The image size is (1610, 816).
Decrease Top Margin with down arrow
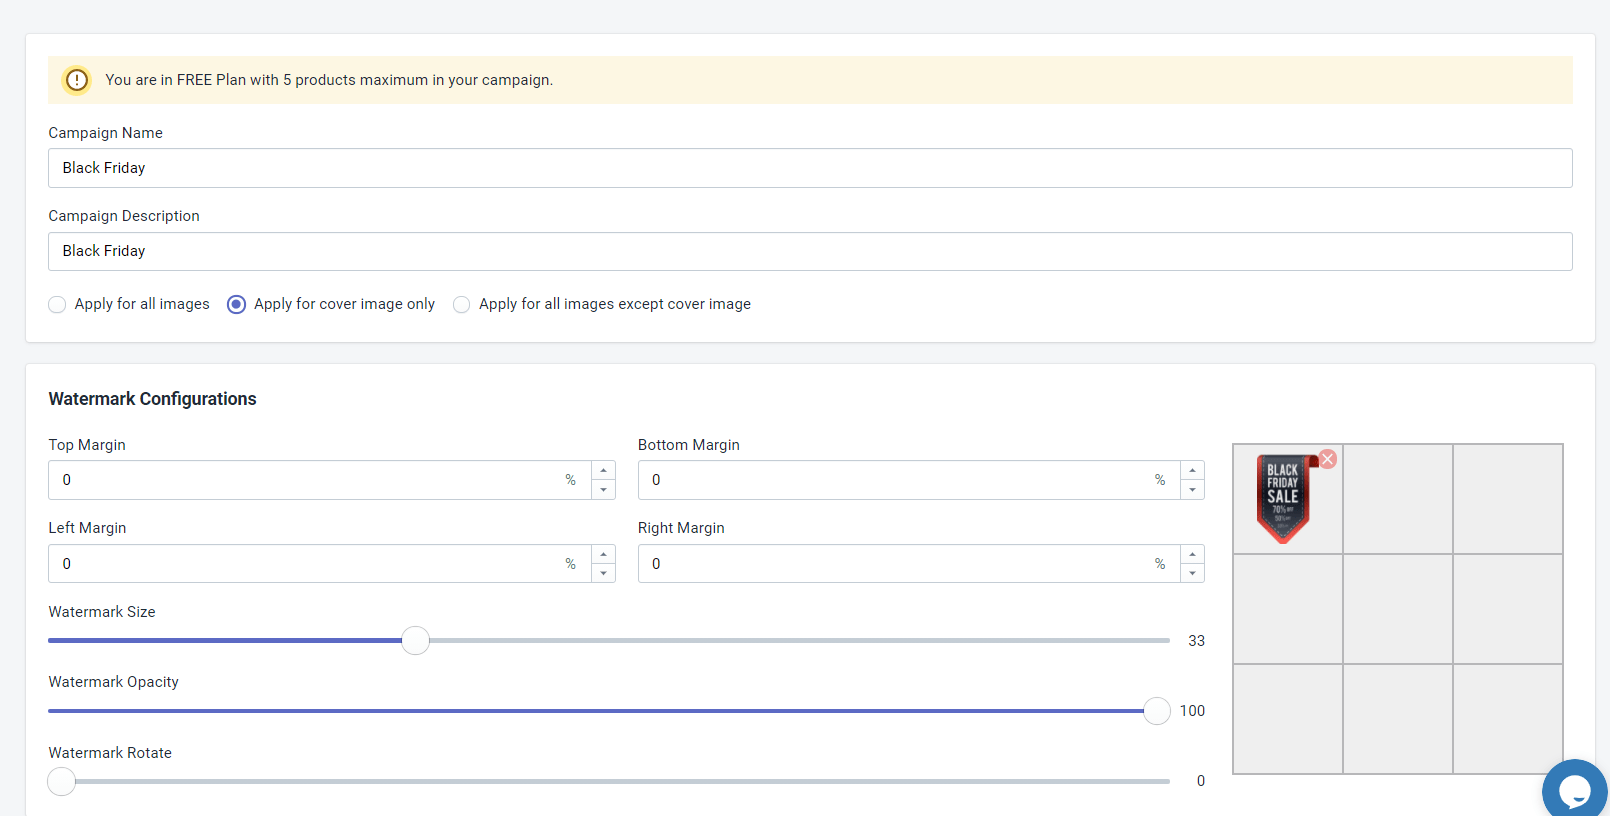point(603,490)
